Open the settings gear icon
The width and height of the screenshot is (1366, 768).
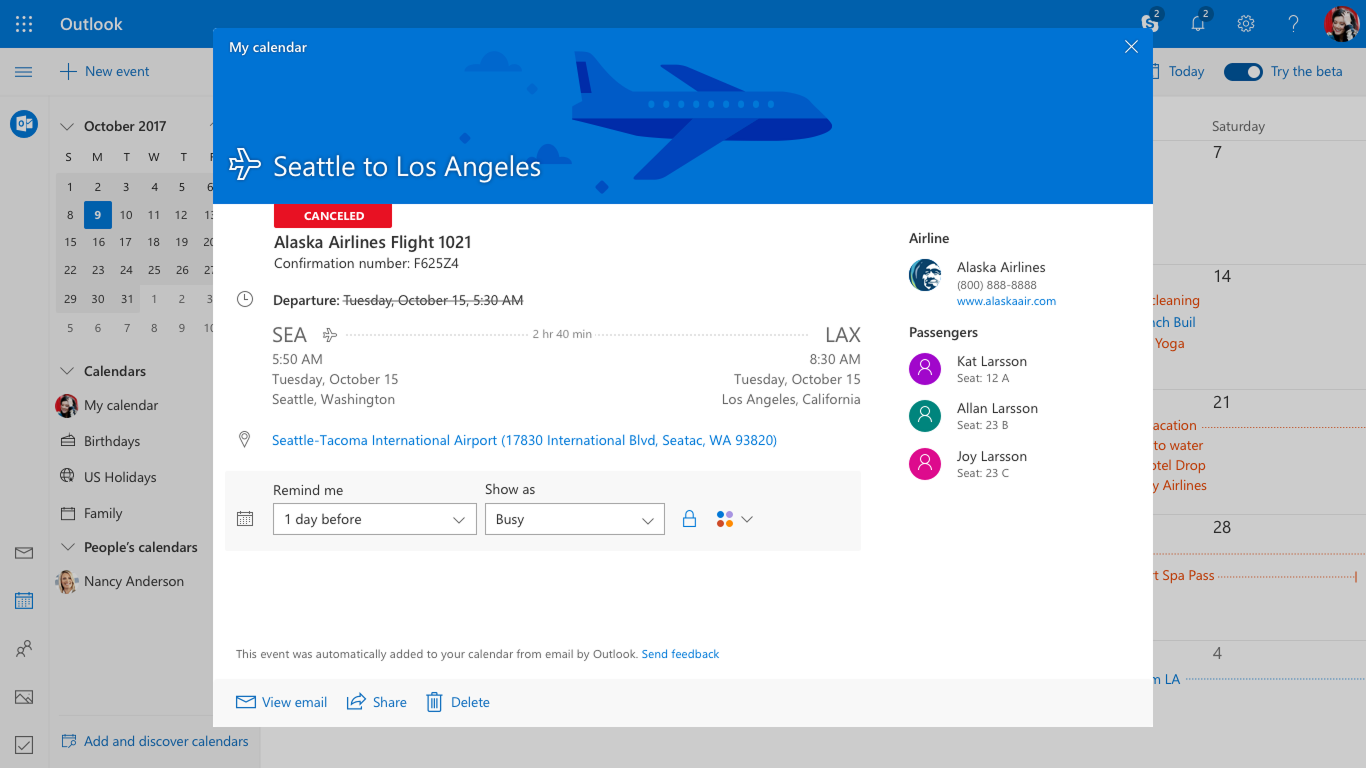[1246, 24]
